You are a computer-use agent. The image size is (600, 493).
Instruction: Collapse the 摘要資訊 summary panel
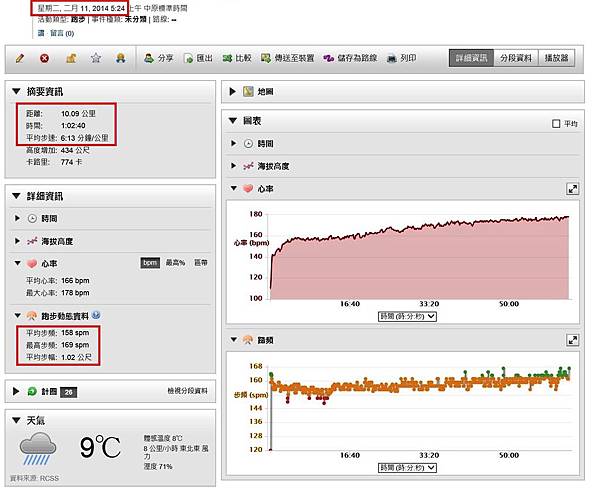(16, 91)
